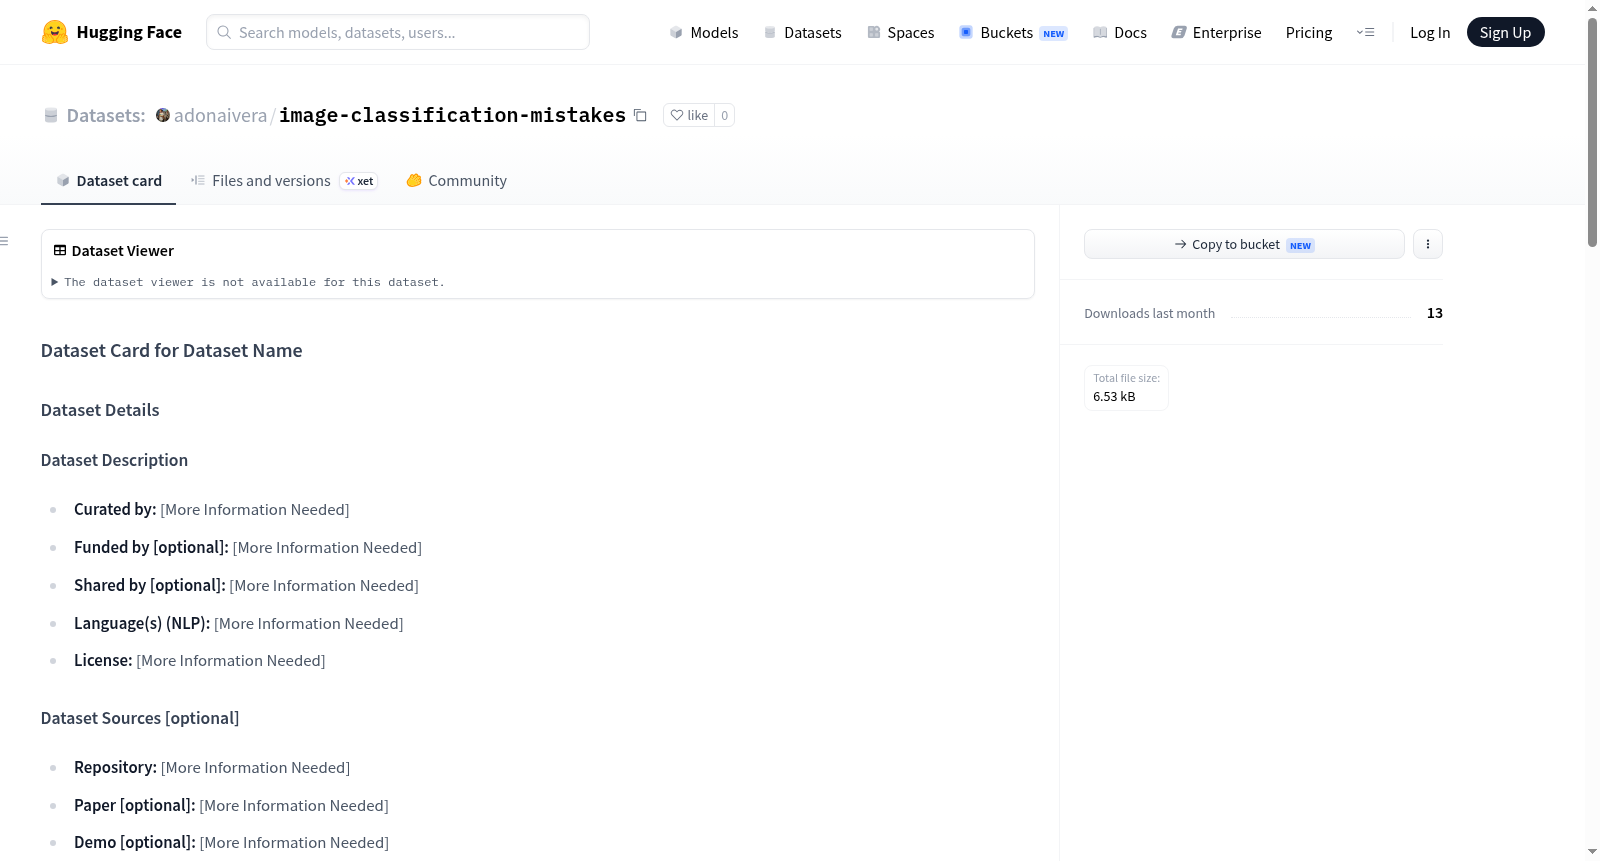Click the Datasets breadcrumb label
Image resolution: width=1600 pixels, height=861 pixels.
106,115
